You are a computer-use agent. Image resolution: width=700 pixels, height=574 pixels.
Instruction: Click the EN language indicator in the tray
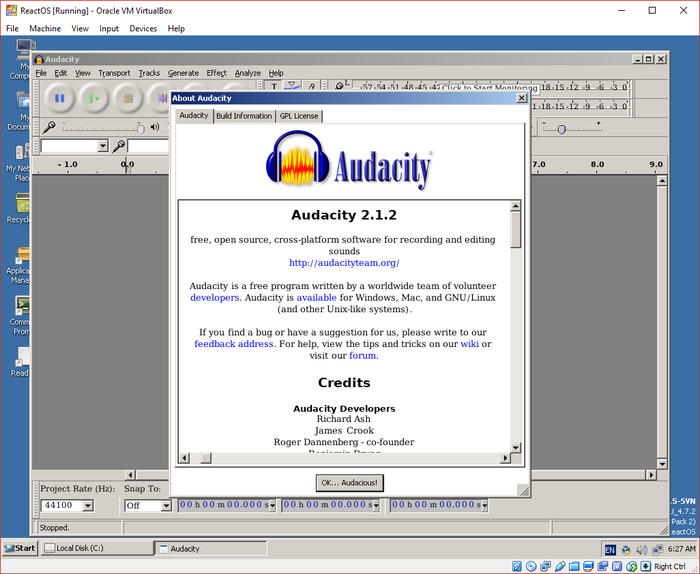[x=609, y=549]
